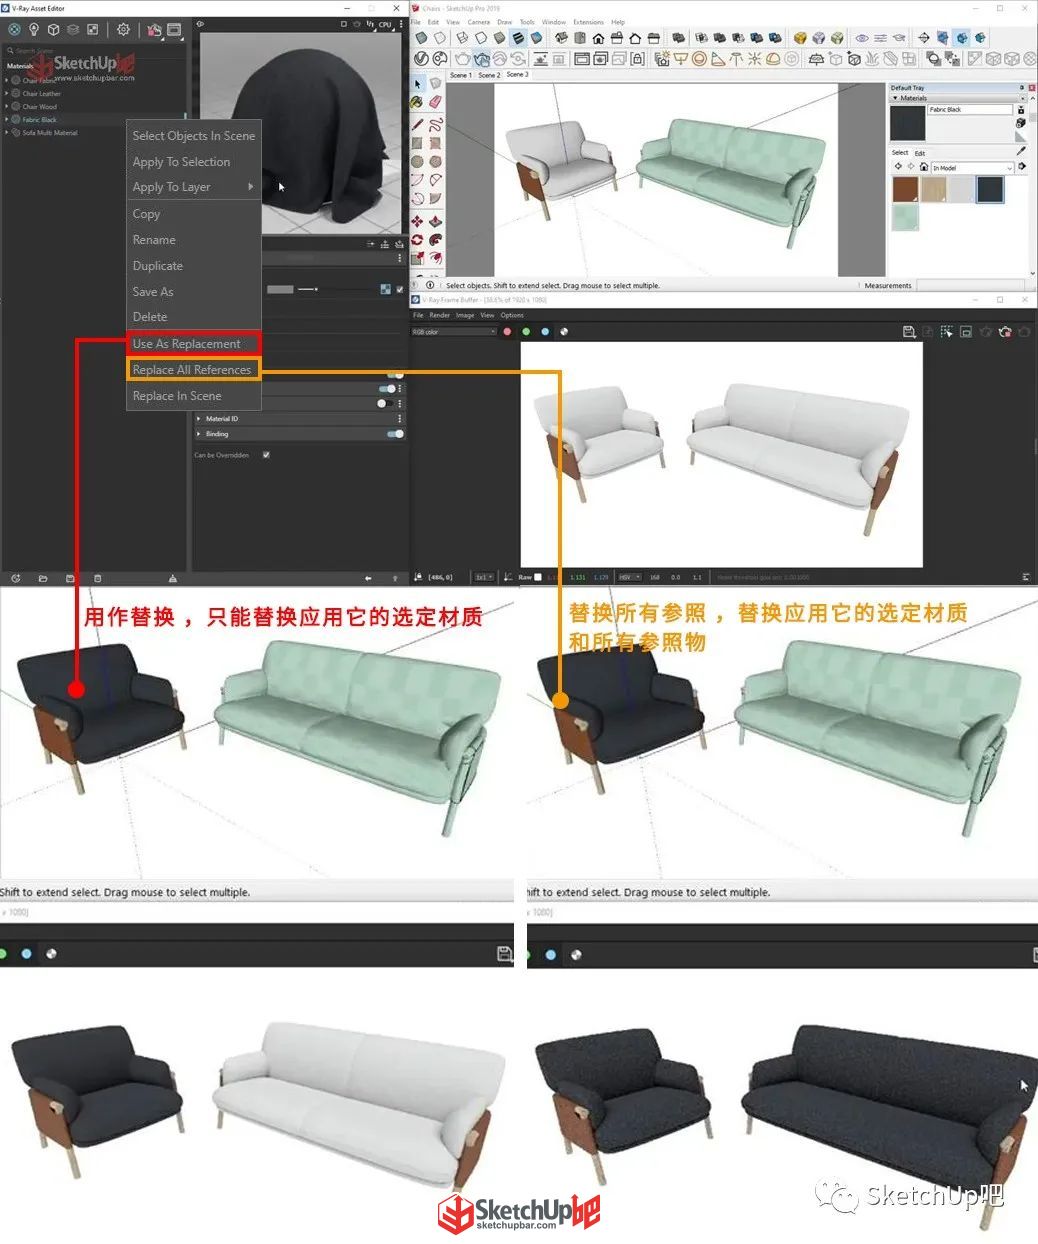The height and width of the screenshot is (1244, 1038).
Task: Open Render menu in V-Ray Frame Buffer
Action: point(439,315)
